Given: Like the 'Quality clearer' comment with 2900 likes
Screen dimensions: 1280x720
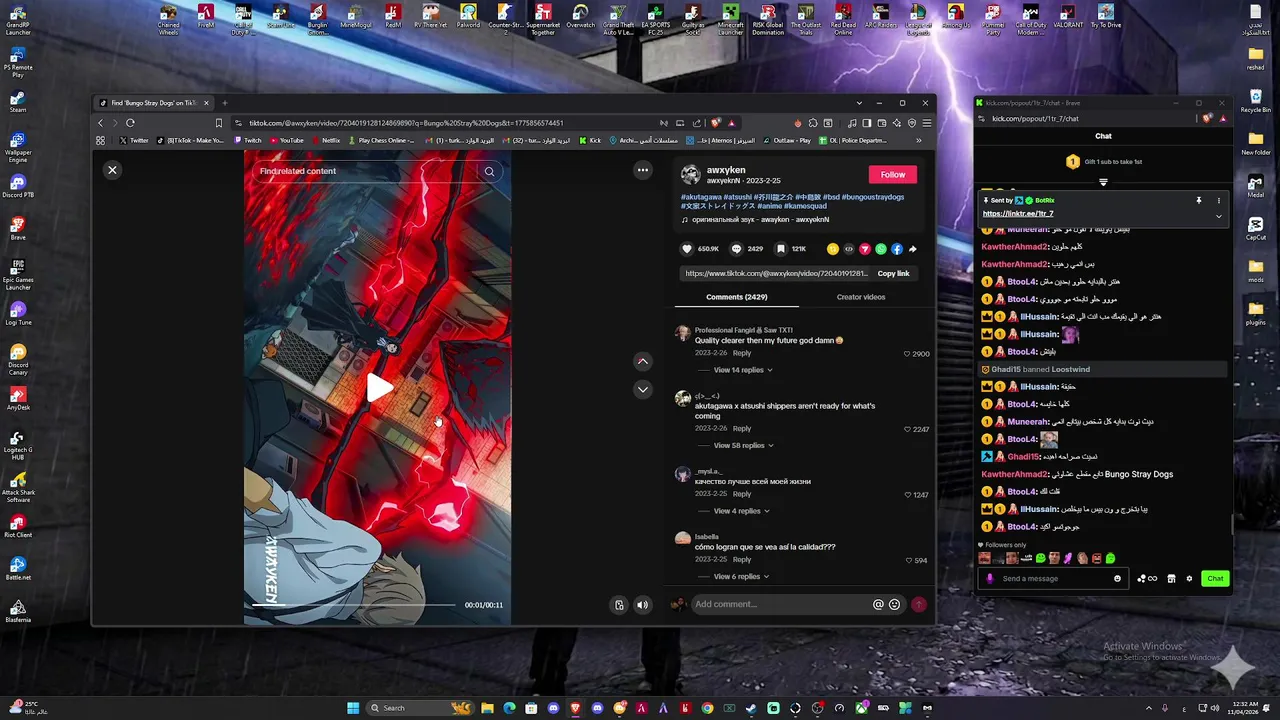Looking at the screenshot, I should click(x=907, y=354).
